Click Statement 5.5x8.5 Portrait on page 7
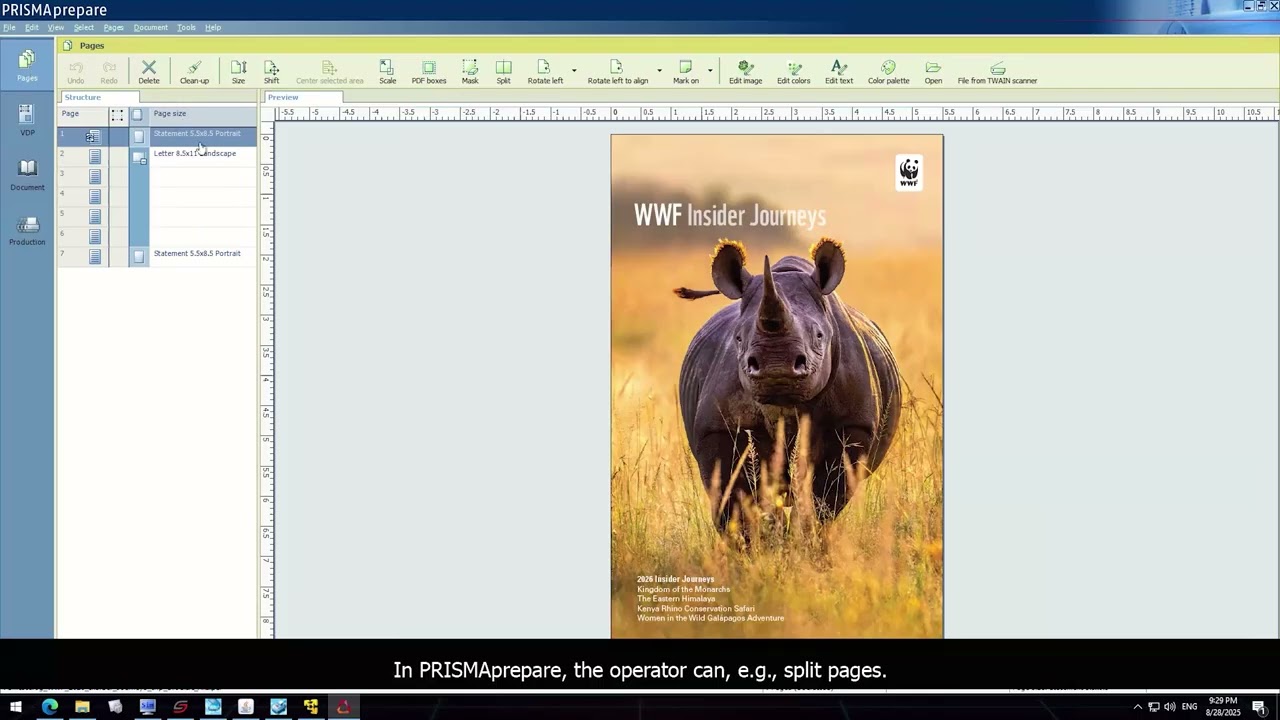1280x720 pixels. pyautogui.click(x=197, y=253)
